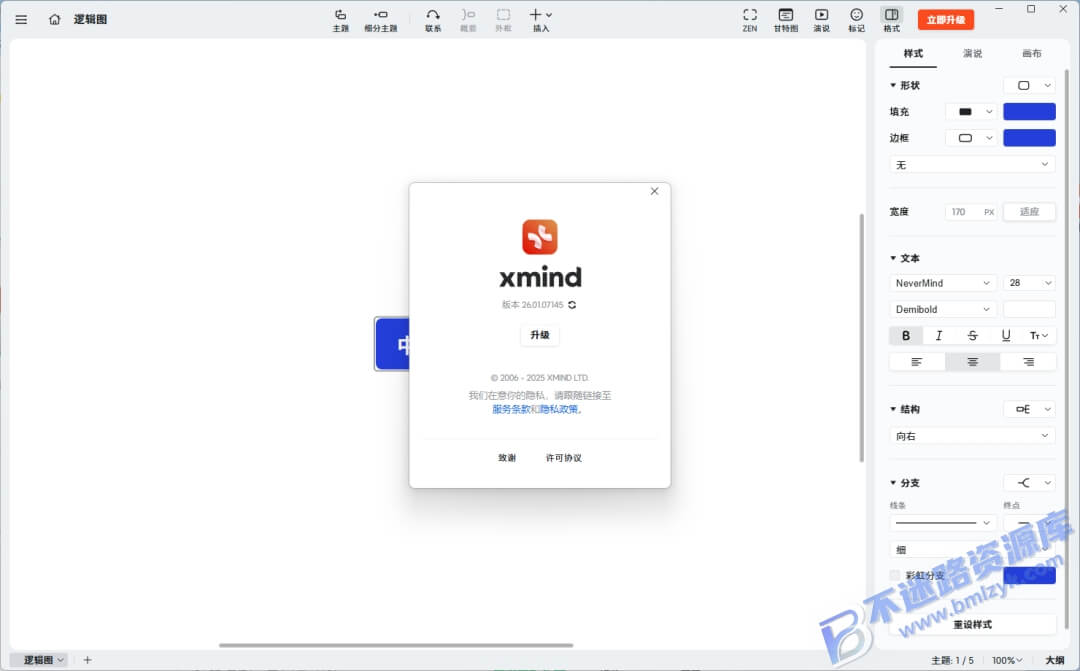This screenshot has height=671, width=1080.
Task: Open the 线条 line style dropdown
Action: coord(942,523)
